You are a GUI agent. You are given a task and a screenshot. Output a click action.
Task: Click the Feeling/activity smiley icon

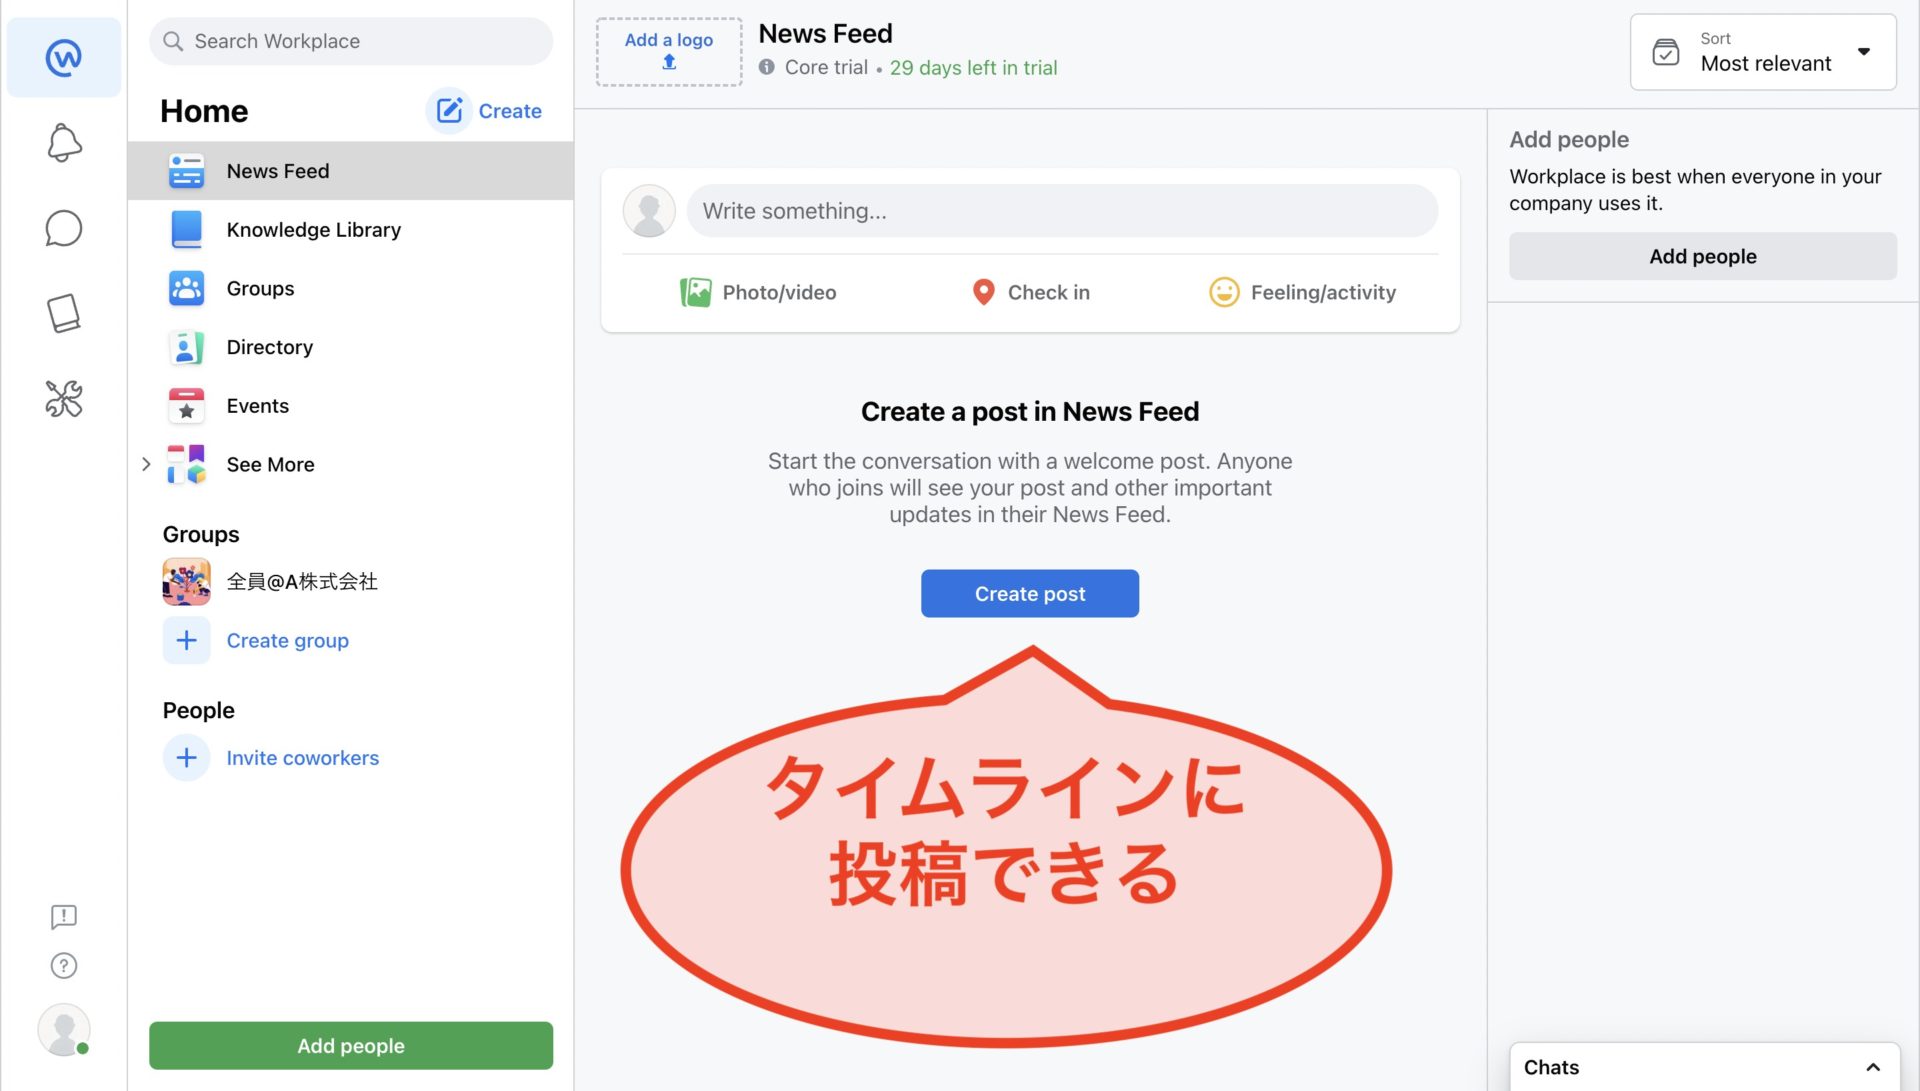(1224, 292)
